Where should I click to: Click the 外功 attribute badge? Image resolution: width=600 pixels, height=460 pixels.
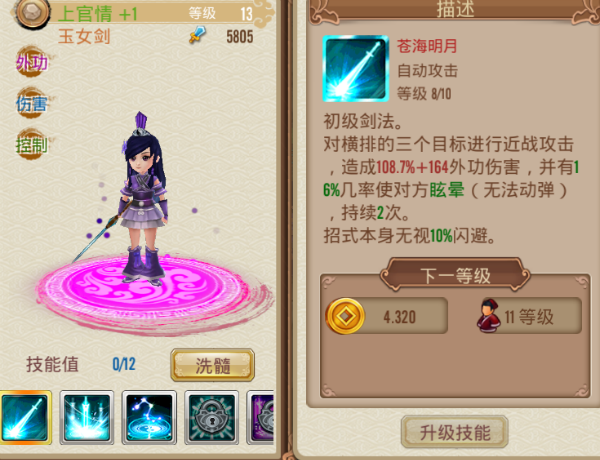coord(31,62)
